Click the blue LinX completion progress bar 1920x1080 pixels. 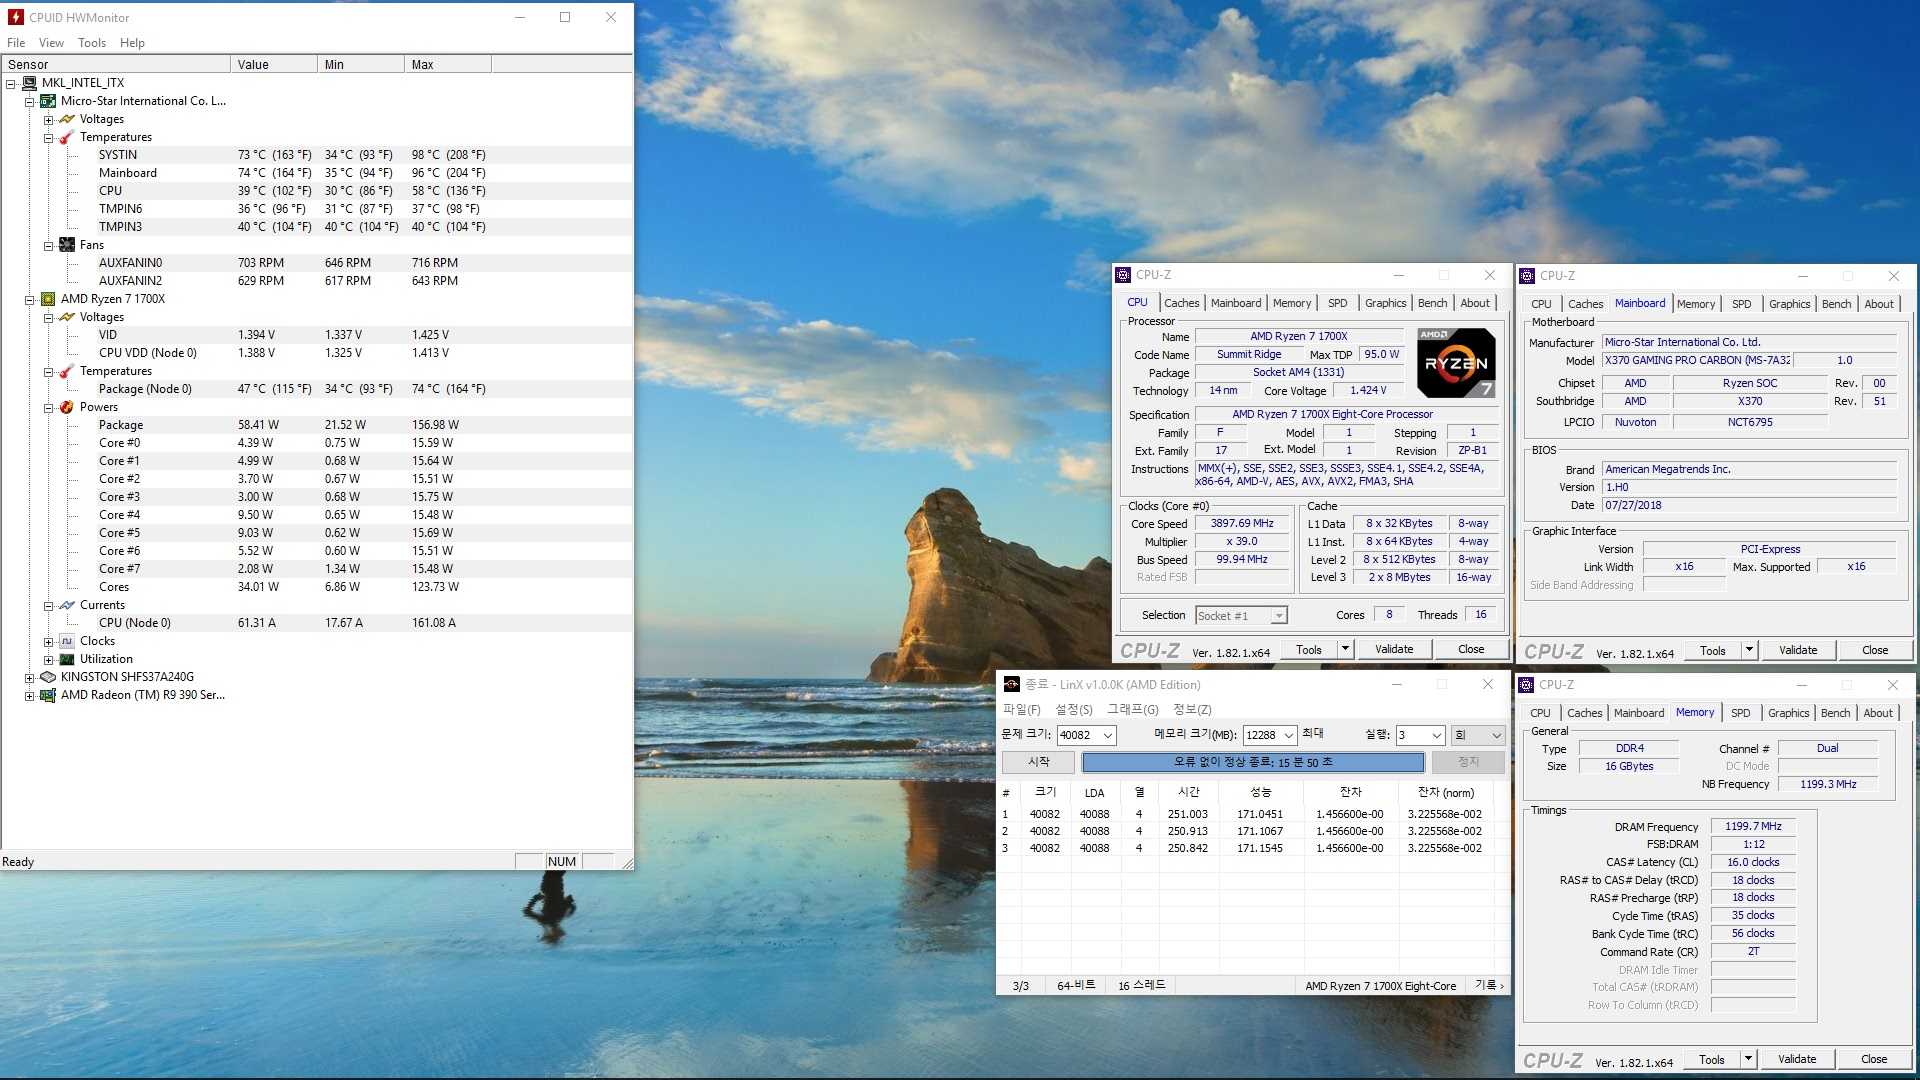point(1252,762)
